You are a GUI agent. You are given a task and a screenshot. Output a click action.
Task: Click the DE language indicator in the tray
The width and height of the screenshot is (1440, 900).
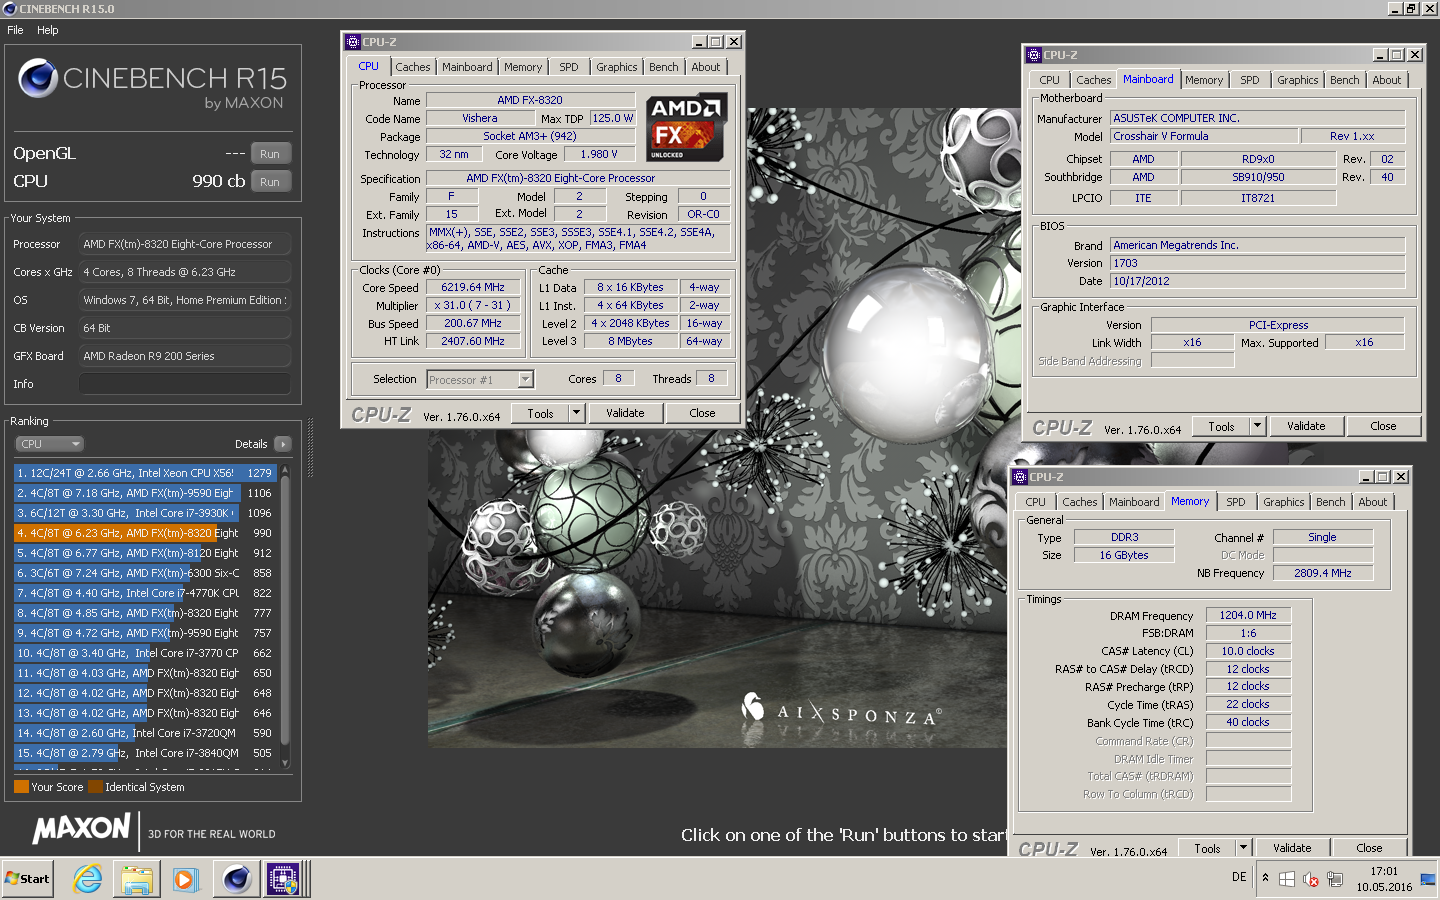[1239, 877]
